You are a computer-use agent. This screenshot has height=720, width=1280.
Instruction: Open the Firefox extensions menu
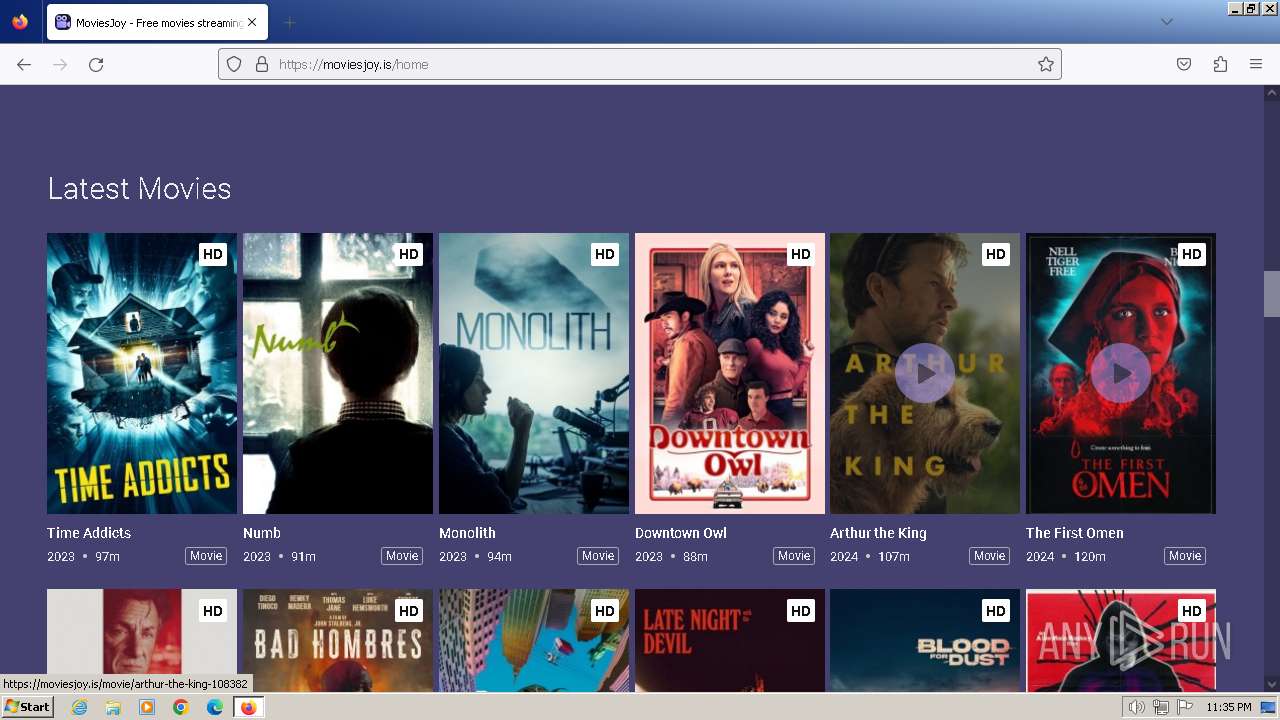[x=1220, y=64]
